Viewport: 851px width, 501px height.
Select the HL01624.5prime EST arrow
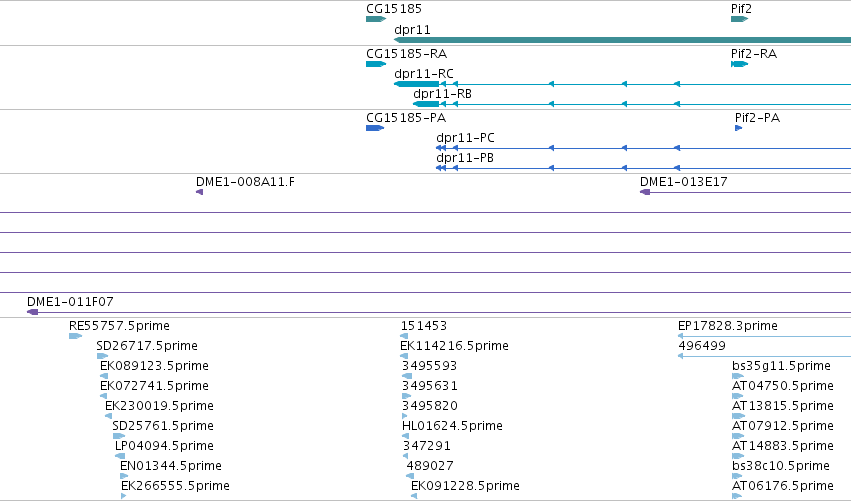click(x=405, y=436)
